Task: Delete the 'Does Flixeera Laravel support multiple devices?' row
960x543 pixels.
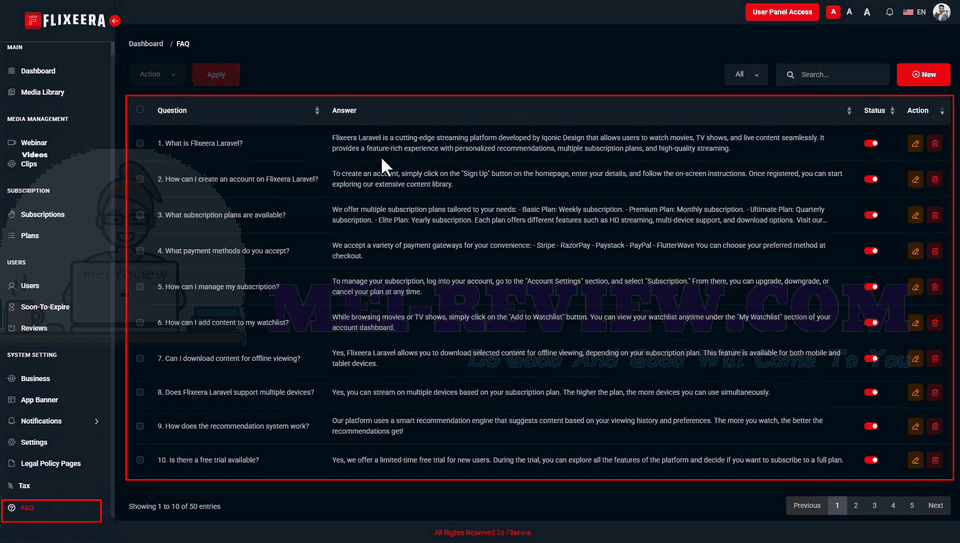Action: (935, 392)
